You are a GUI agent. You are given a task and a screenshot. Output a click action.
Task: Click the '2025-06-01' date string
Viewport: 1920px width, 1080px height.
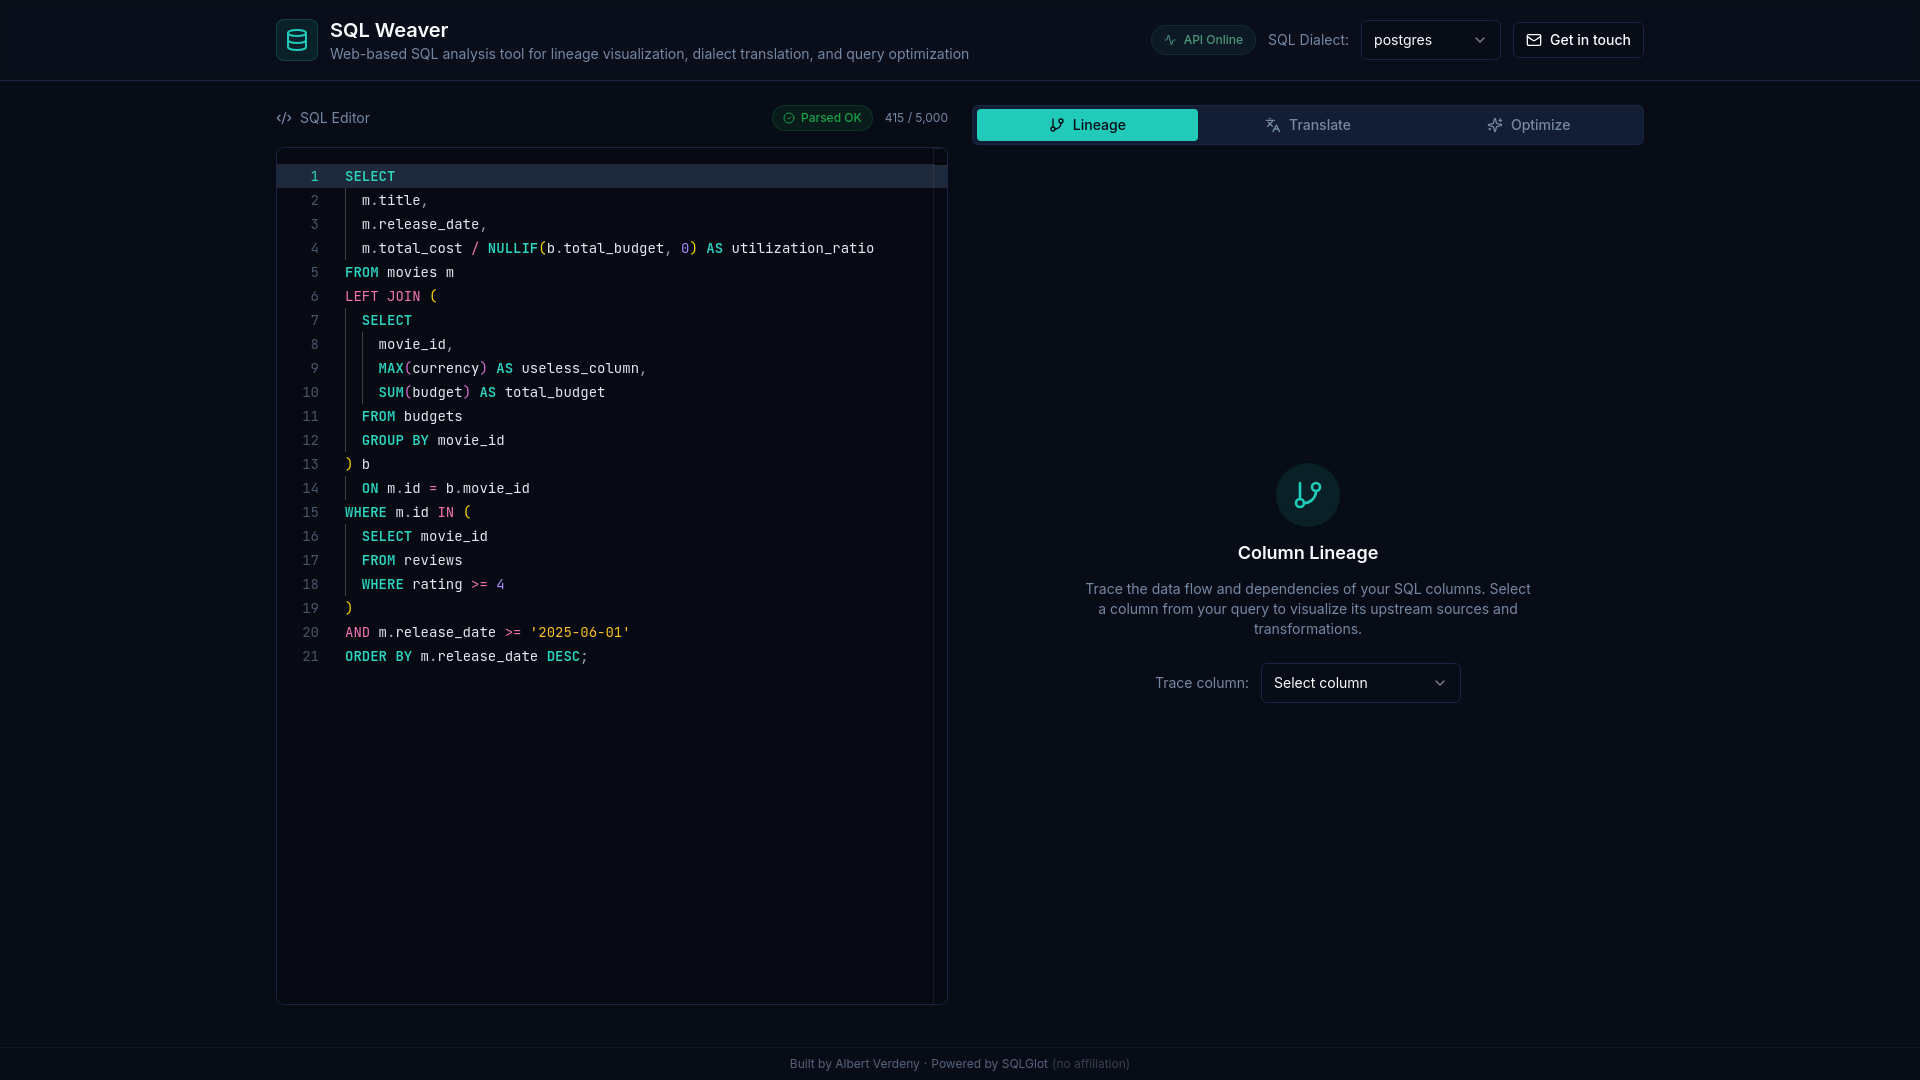[580, 632]
